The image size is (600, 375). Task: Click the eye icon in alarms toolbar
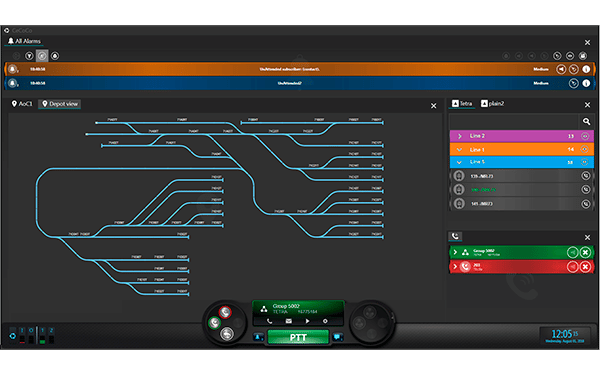tap(570, 56)
